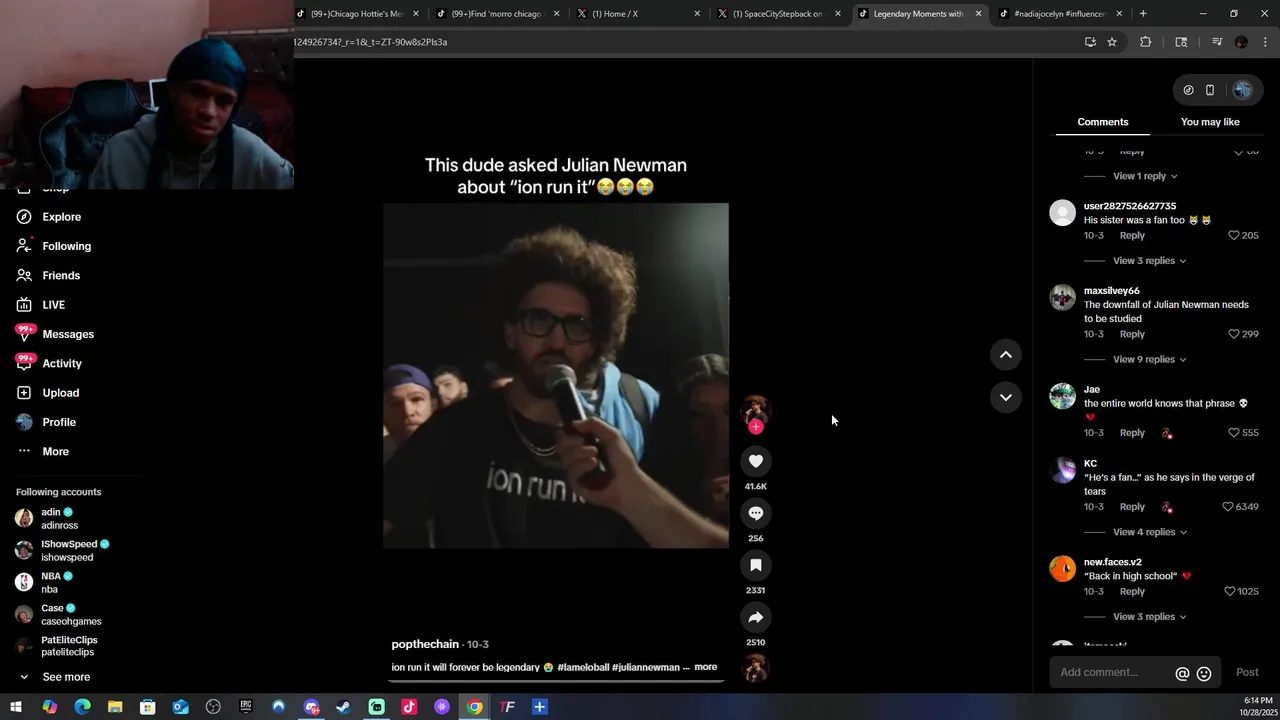Image resolution: width=1280 pixels, height=720 pixels.
Task: Open the Explore page
Action: (61, 217)
